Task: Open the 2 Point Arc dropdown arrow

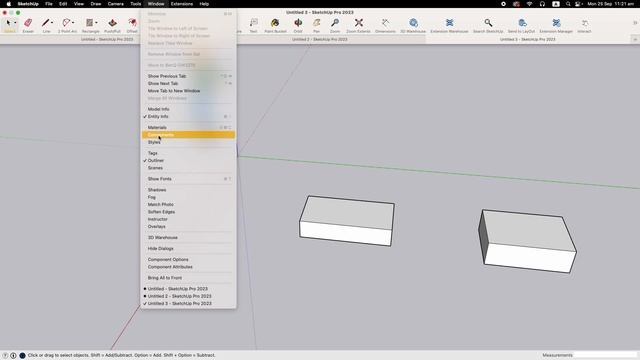Action: click(x=73, y=23)
